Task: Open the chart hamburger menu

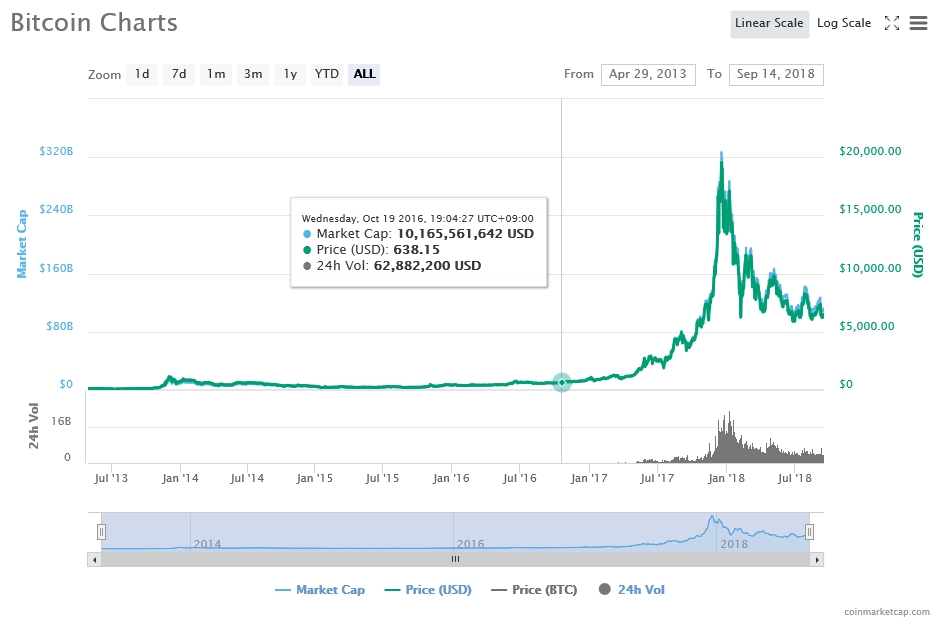Action: click(918, 23)
